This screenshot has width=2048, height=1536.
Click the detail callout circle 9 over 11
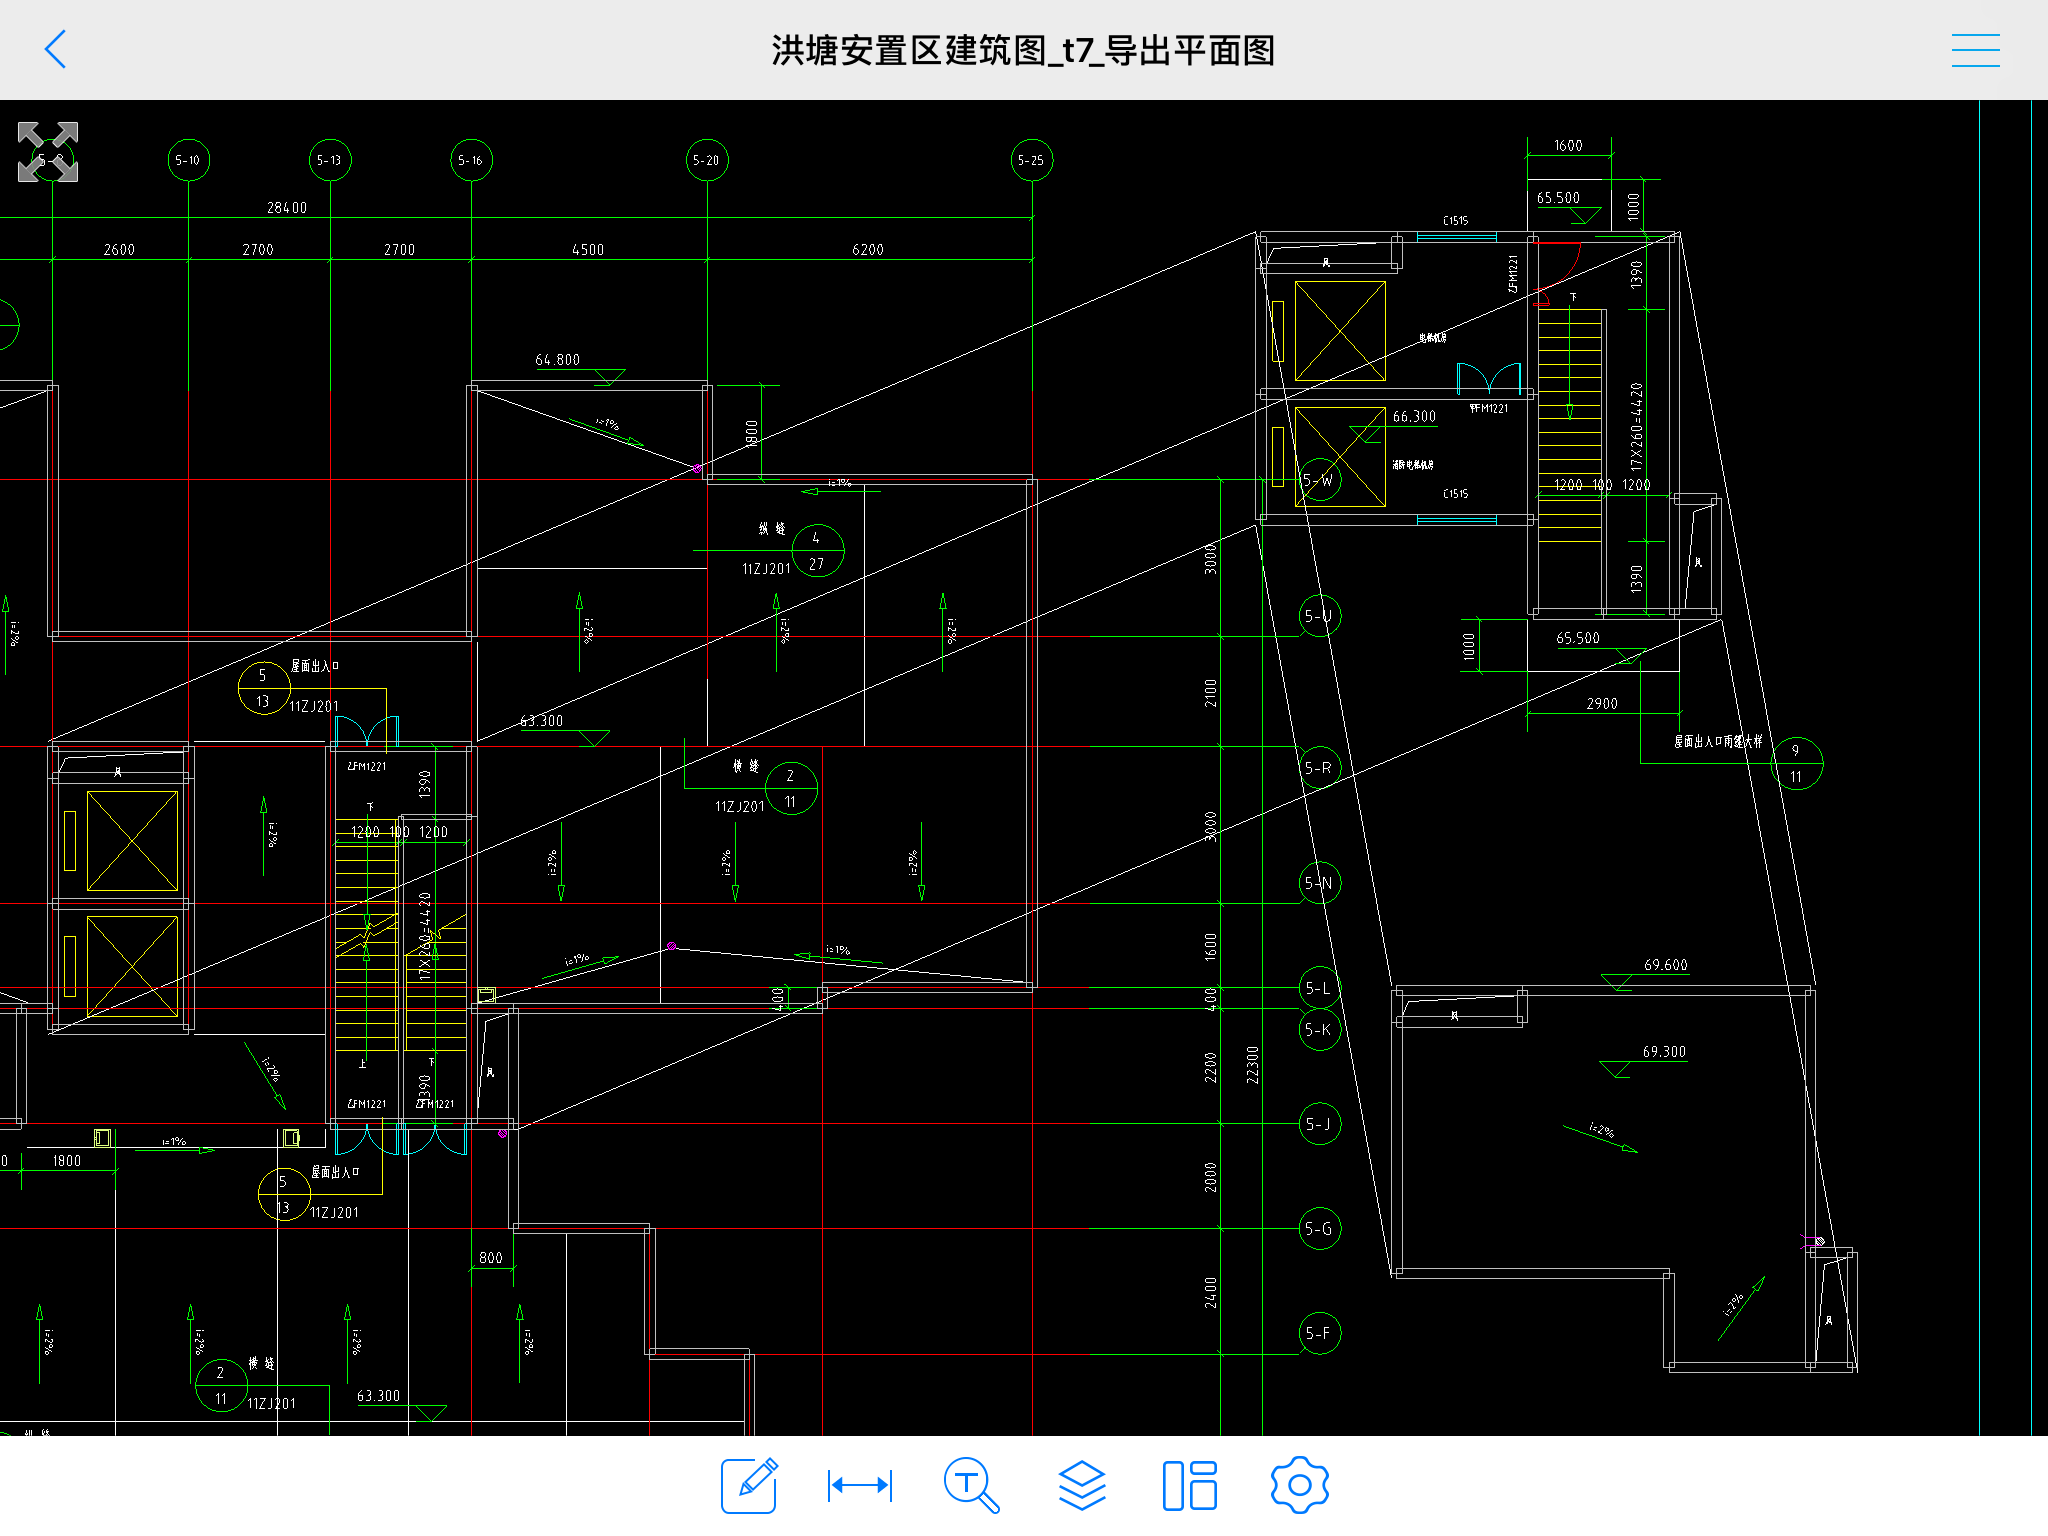click(1797, 763)
